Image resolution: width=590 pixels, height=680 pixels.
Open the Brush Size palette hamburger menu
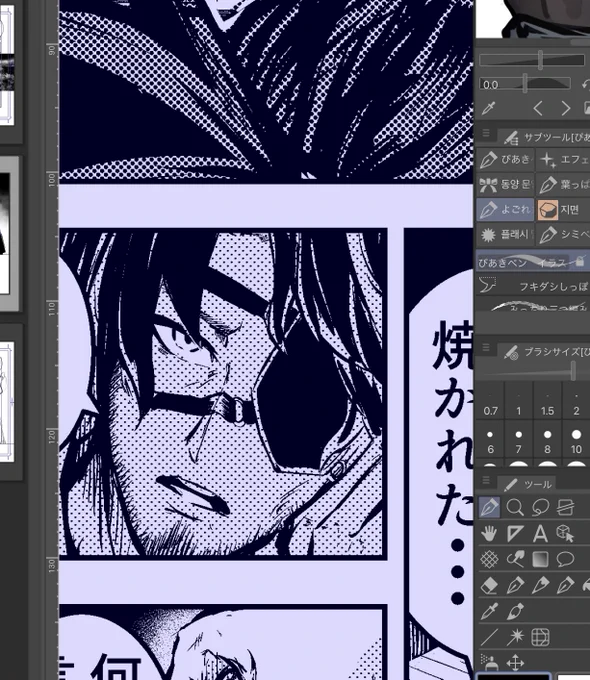click(486, 347)
